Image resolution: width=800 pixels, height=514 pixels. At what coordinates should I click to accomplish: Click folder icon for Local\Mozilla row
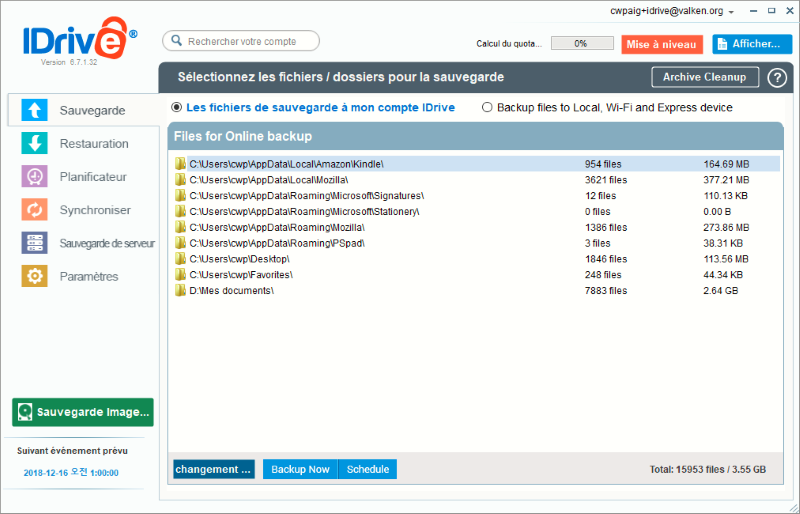(x=180, y=180)
